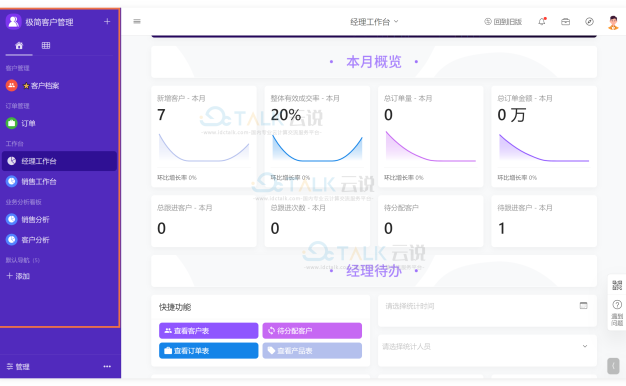Screen dimensions: 626x386
Task: Expand the 请选择统计人员 dropdown
Action: [x=487, y=346]
